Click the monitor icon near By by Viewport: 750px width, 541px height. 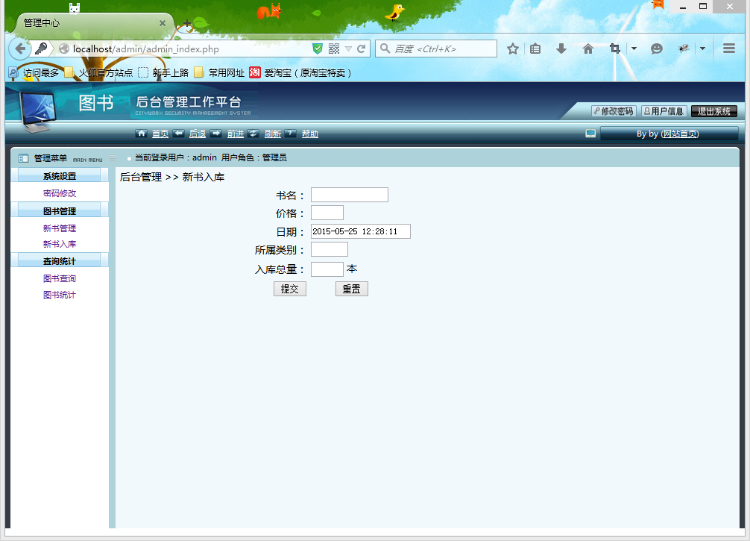tap(591, 133)
